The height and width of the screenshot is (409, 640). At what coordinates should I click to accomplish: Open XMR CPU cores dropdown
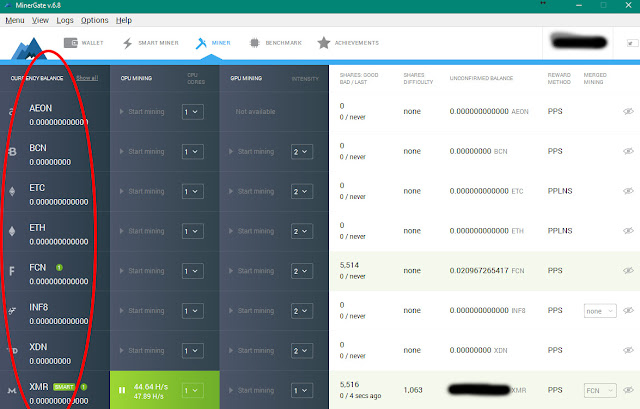(x=193, y=391)
